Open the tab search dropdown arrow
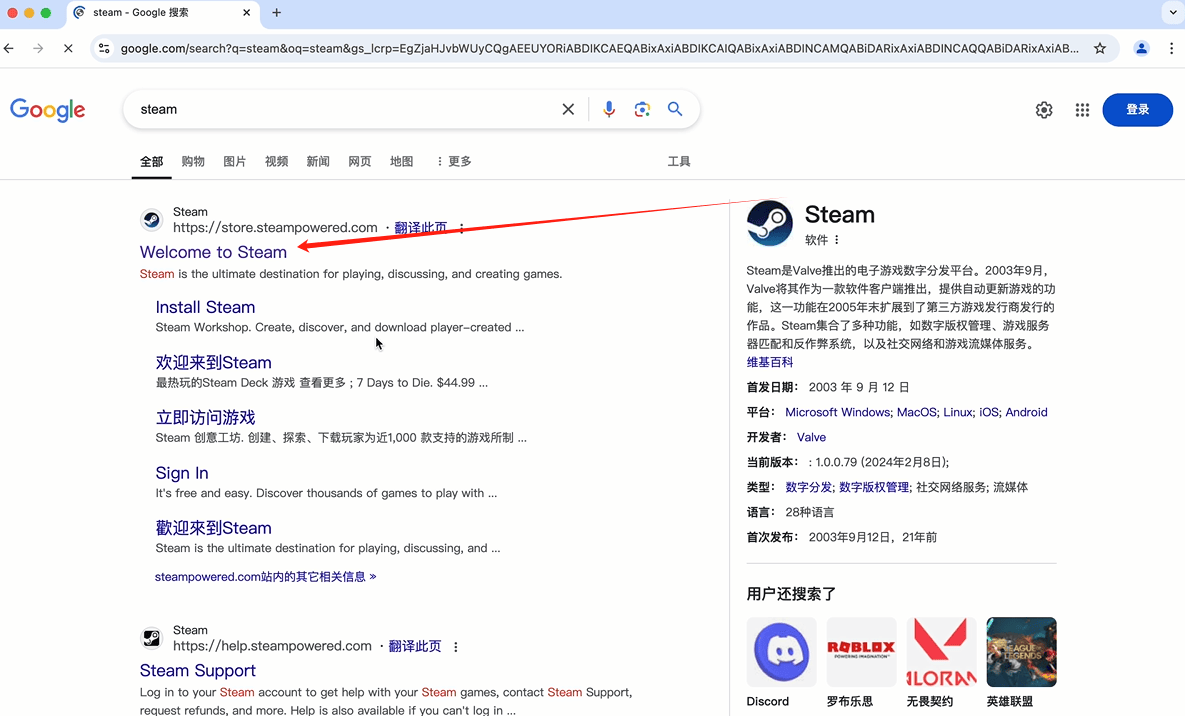Screen dimensions: 1185x716 click(1172, 13)
